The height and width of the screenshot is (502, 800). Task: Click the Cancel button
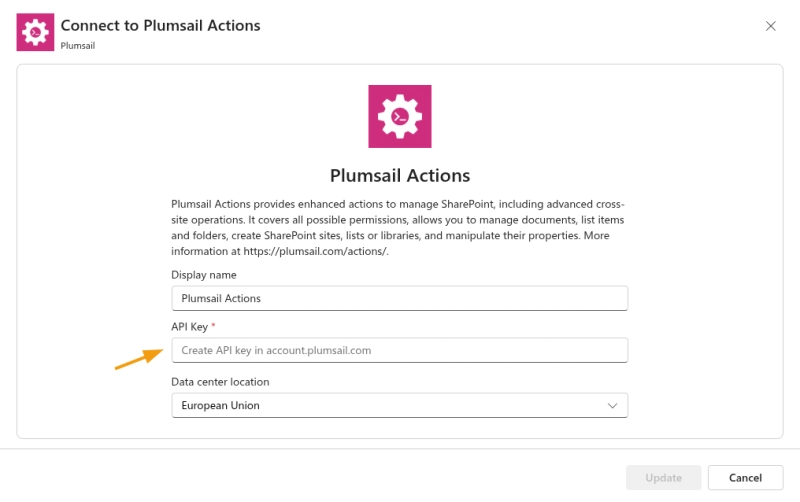[x=745, y=478]
